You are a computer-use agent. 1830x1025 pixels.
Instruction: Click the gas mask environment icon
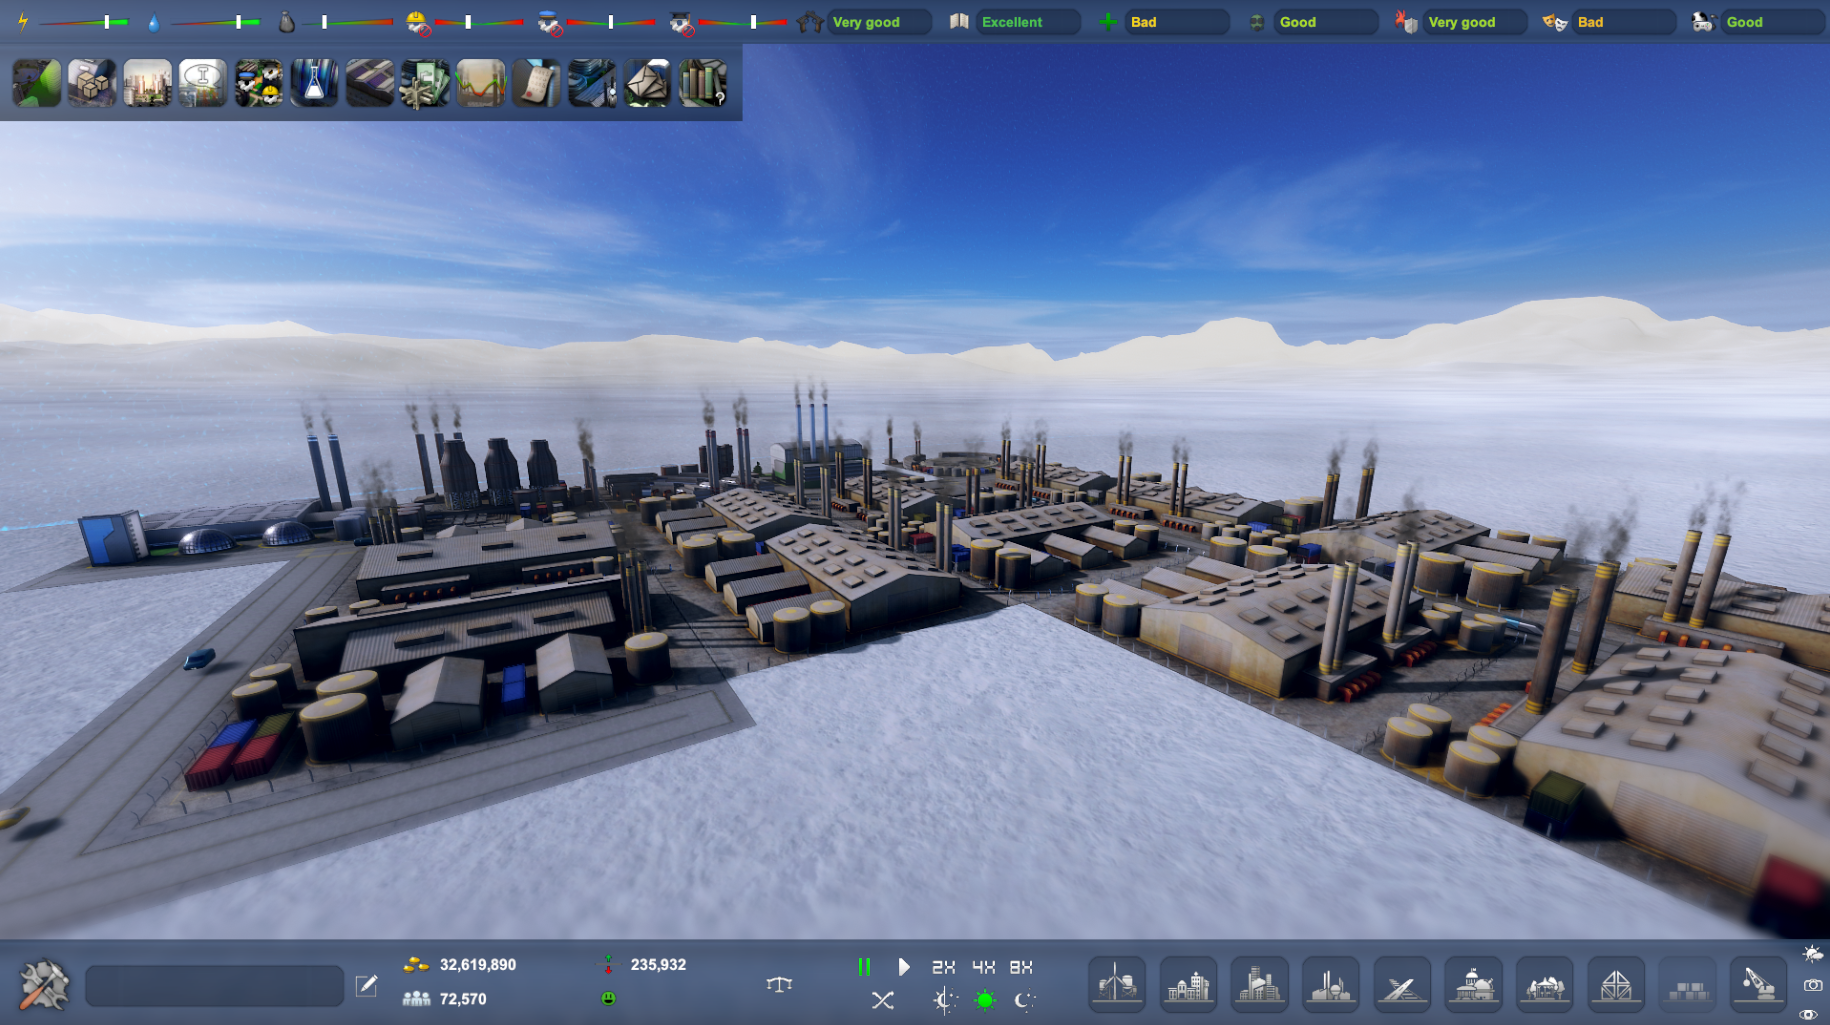coord(1257,22)
